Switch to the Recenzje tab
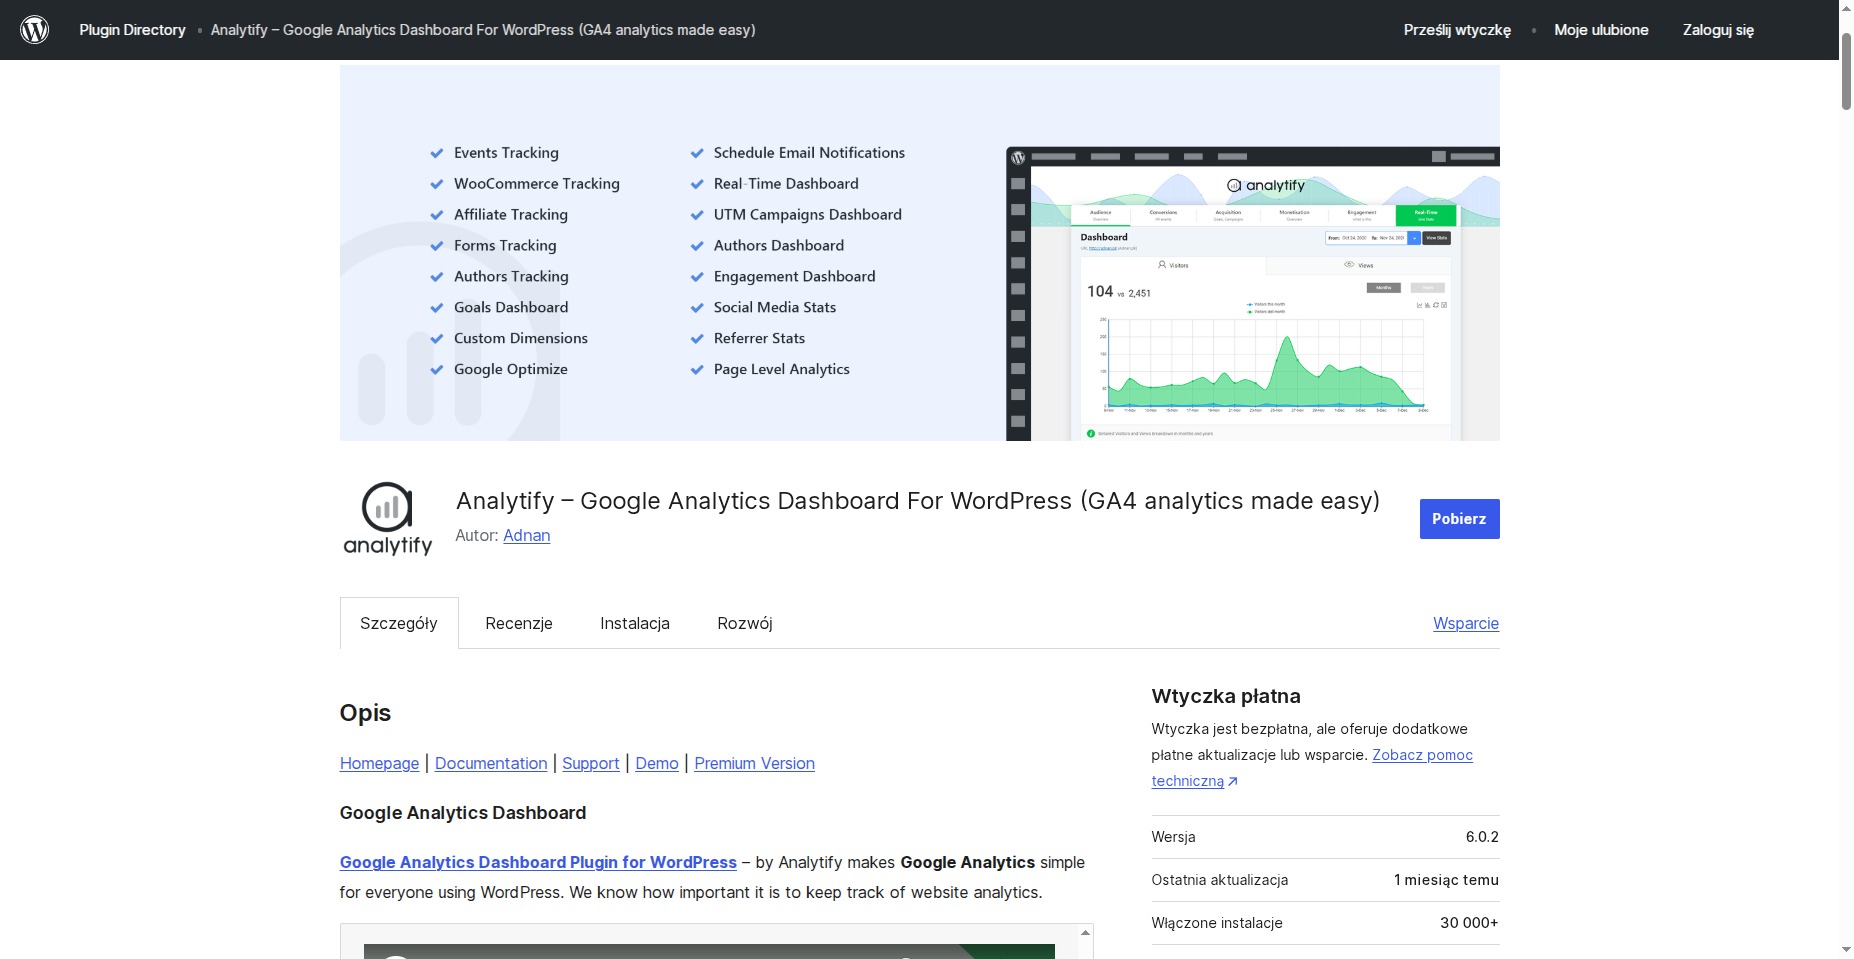The width and height of the screenshot is (1854, 959). 519,623
